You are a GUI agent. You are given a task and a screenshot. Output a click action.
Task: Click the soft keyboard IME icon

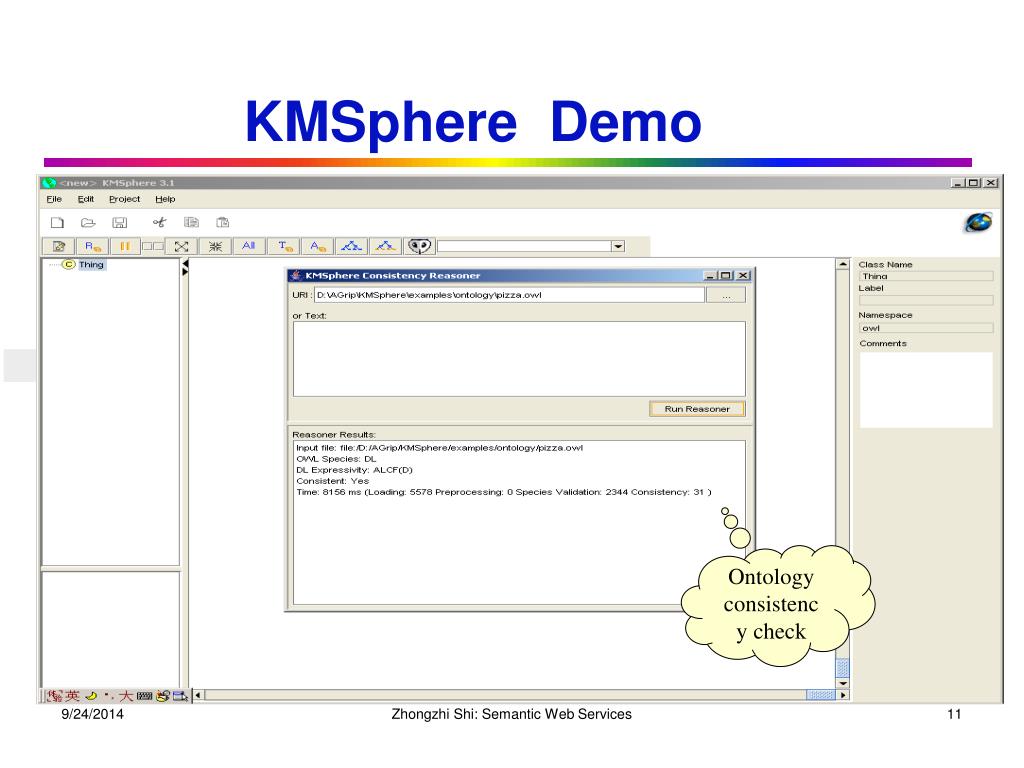(145, 696)
